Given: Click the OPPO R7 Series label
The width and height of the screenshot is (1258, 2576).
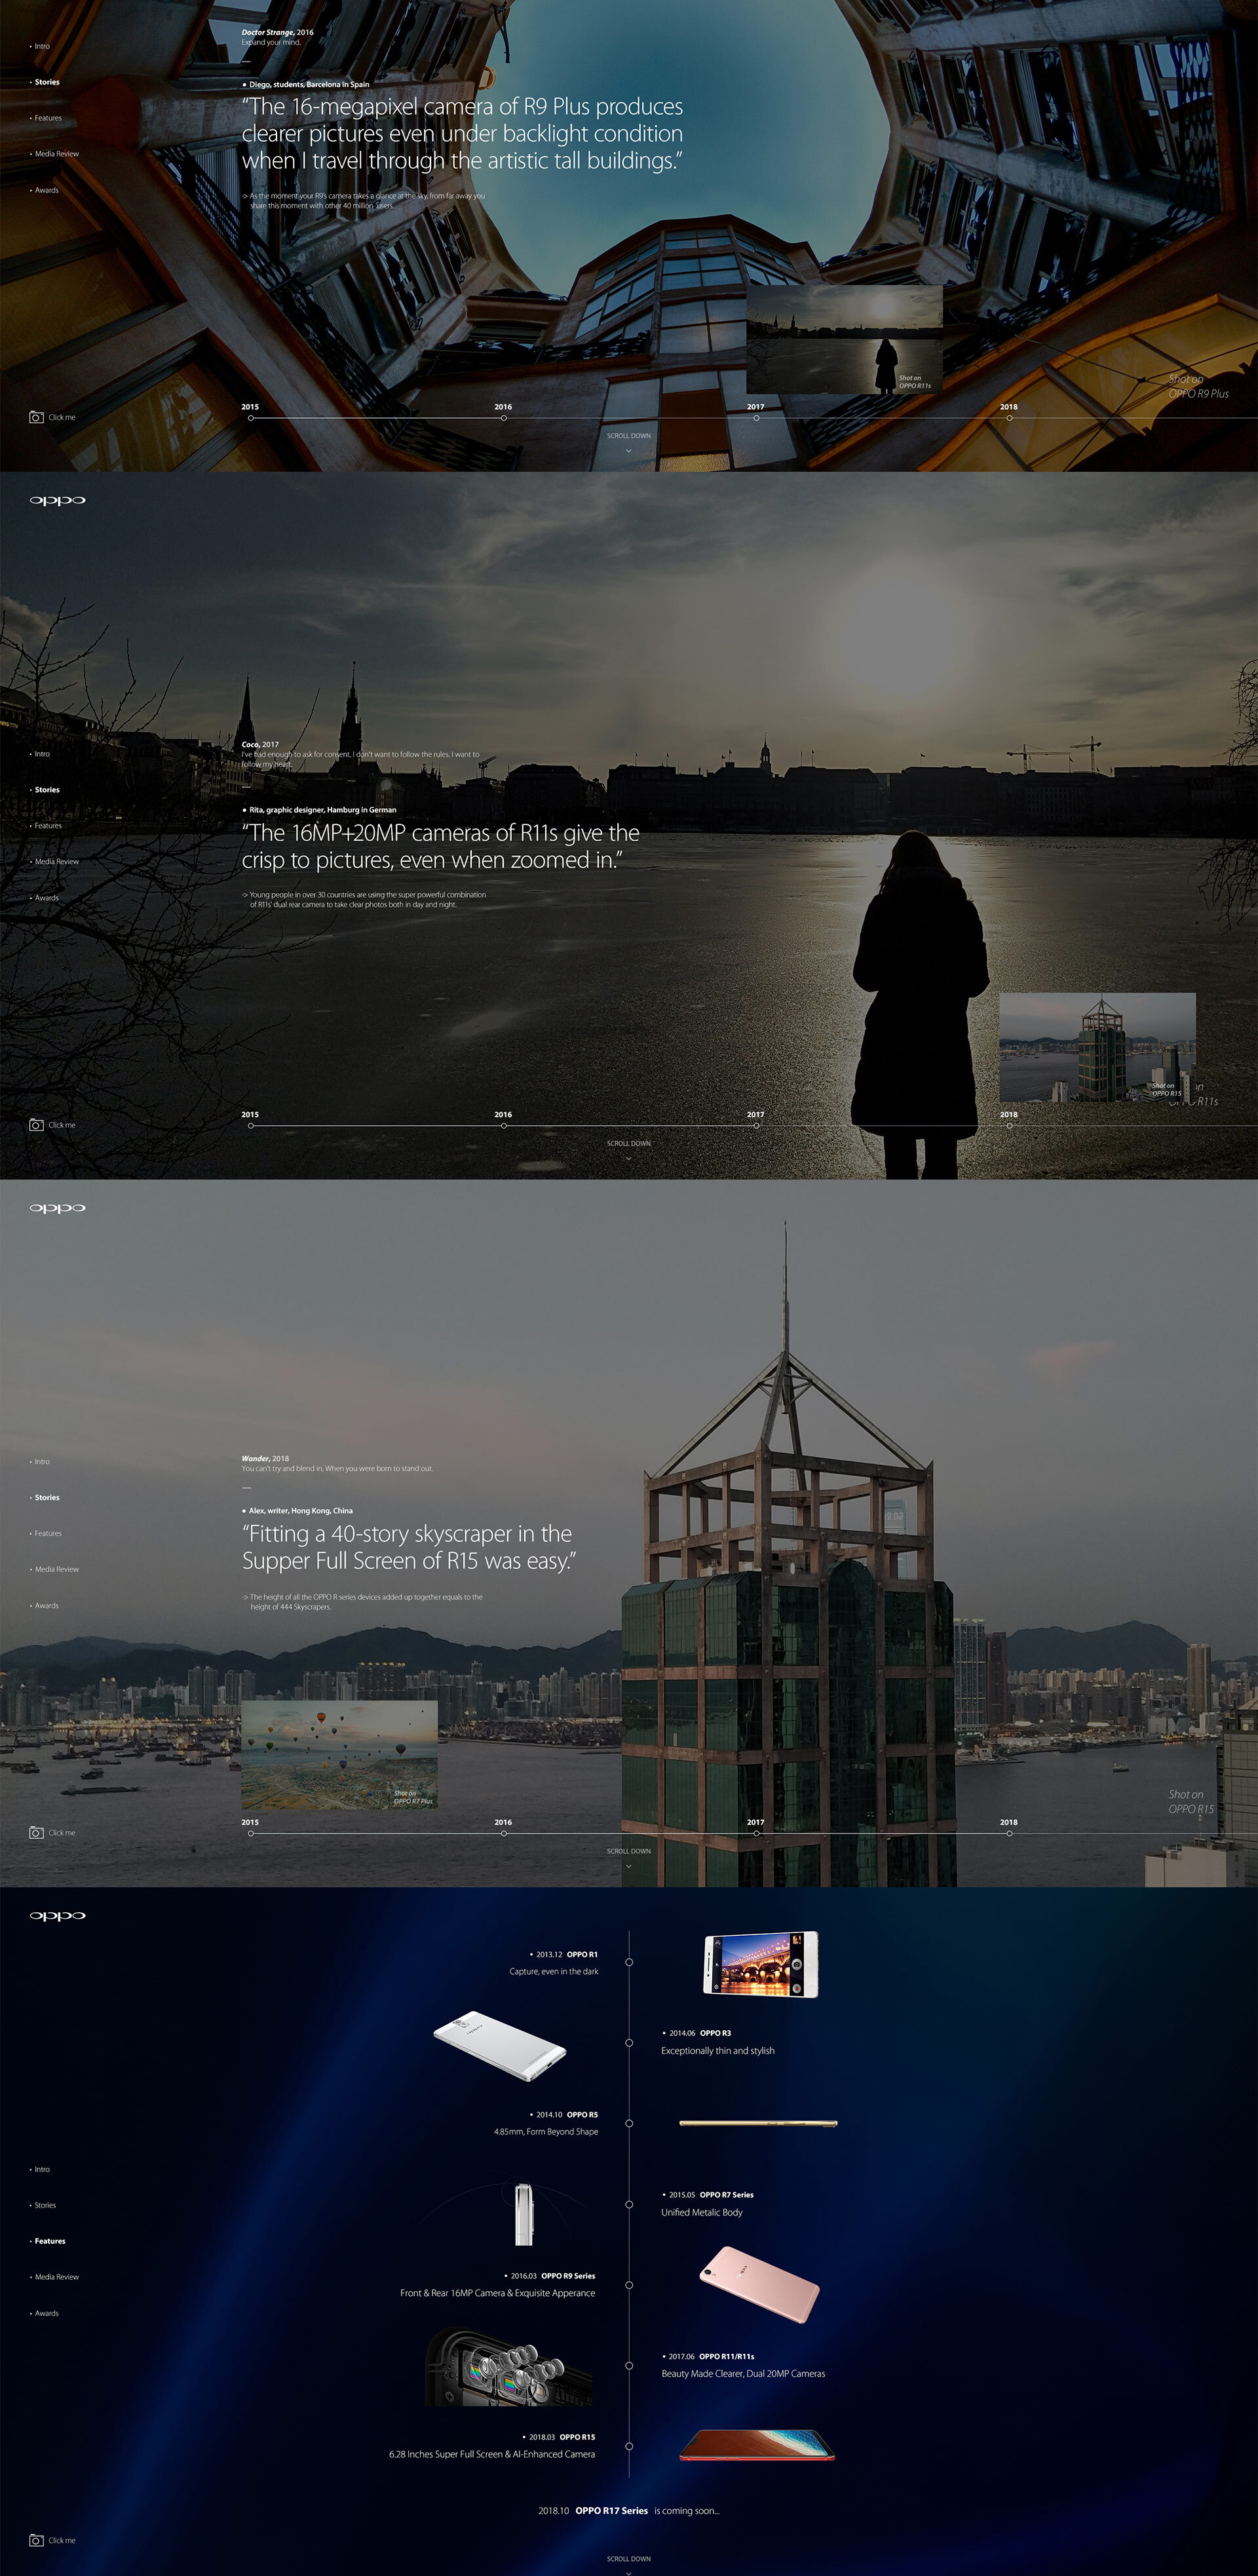Looking at the screenshot, I should point(726,2195).
